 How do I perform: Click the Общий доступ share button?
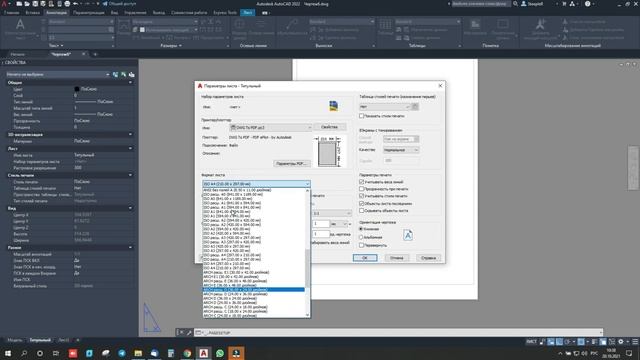(119, 4)
